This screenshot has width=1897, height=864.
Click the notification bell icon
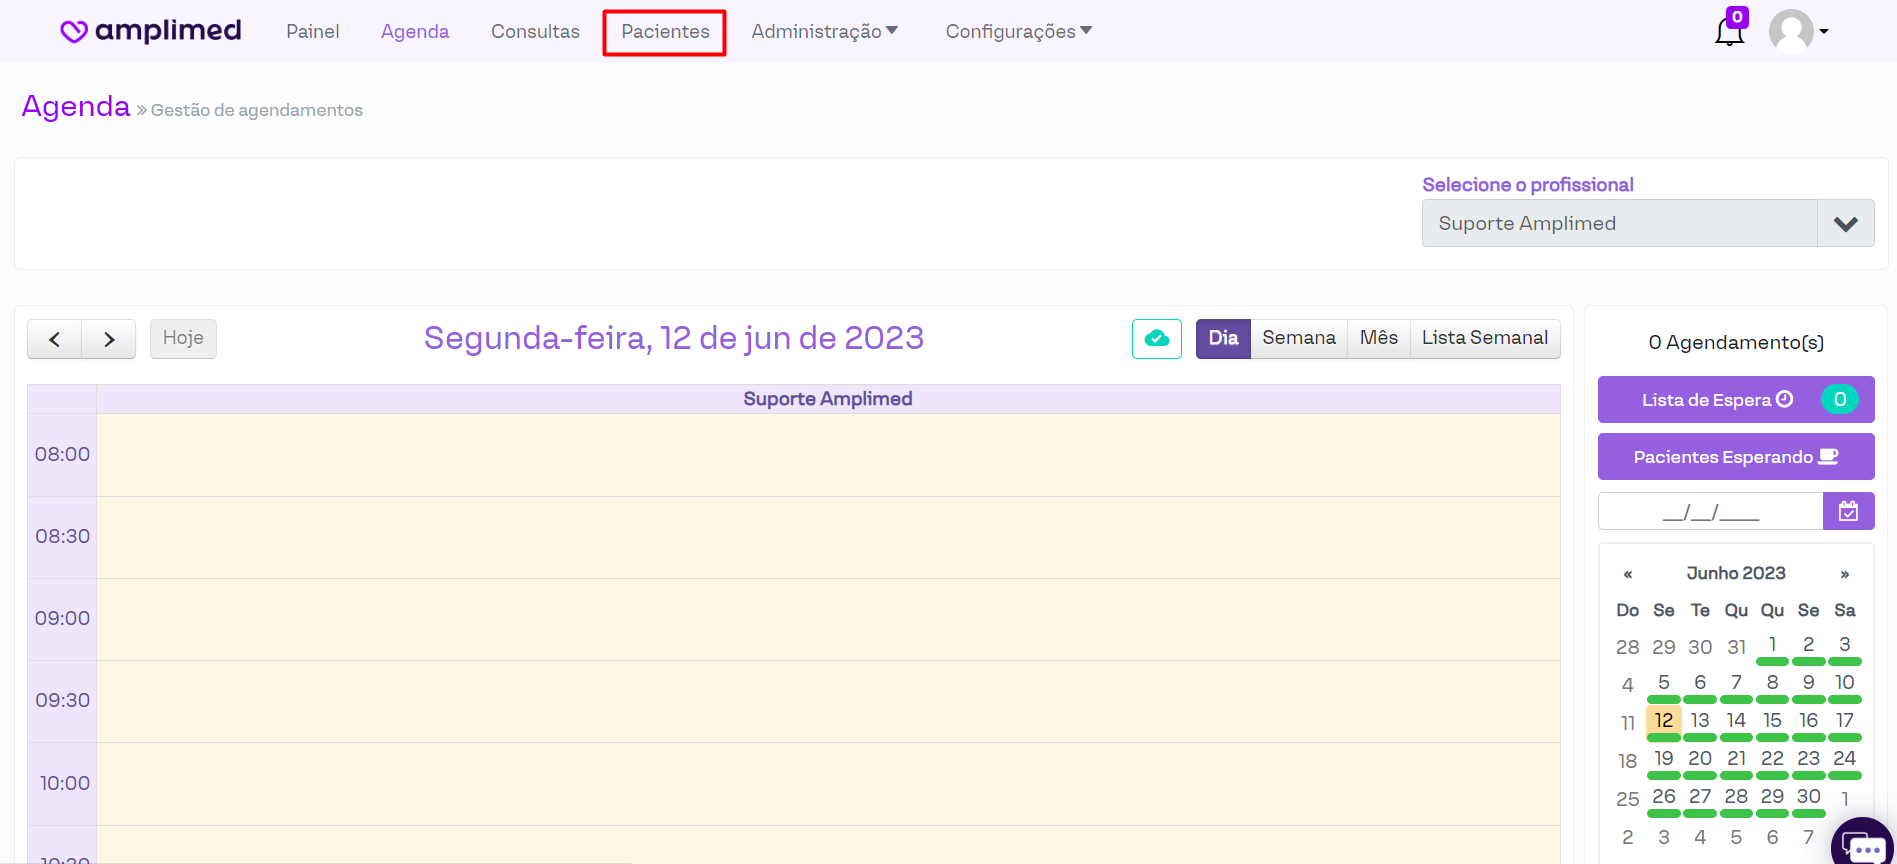tap(1729, 31)
